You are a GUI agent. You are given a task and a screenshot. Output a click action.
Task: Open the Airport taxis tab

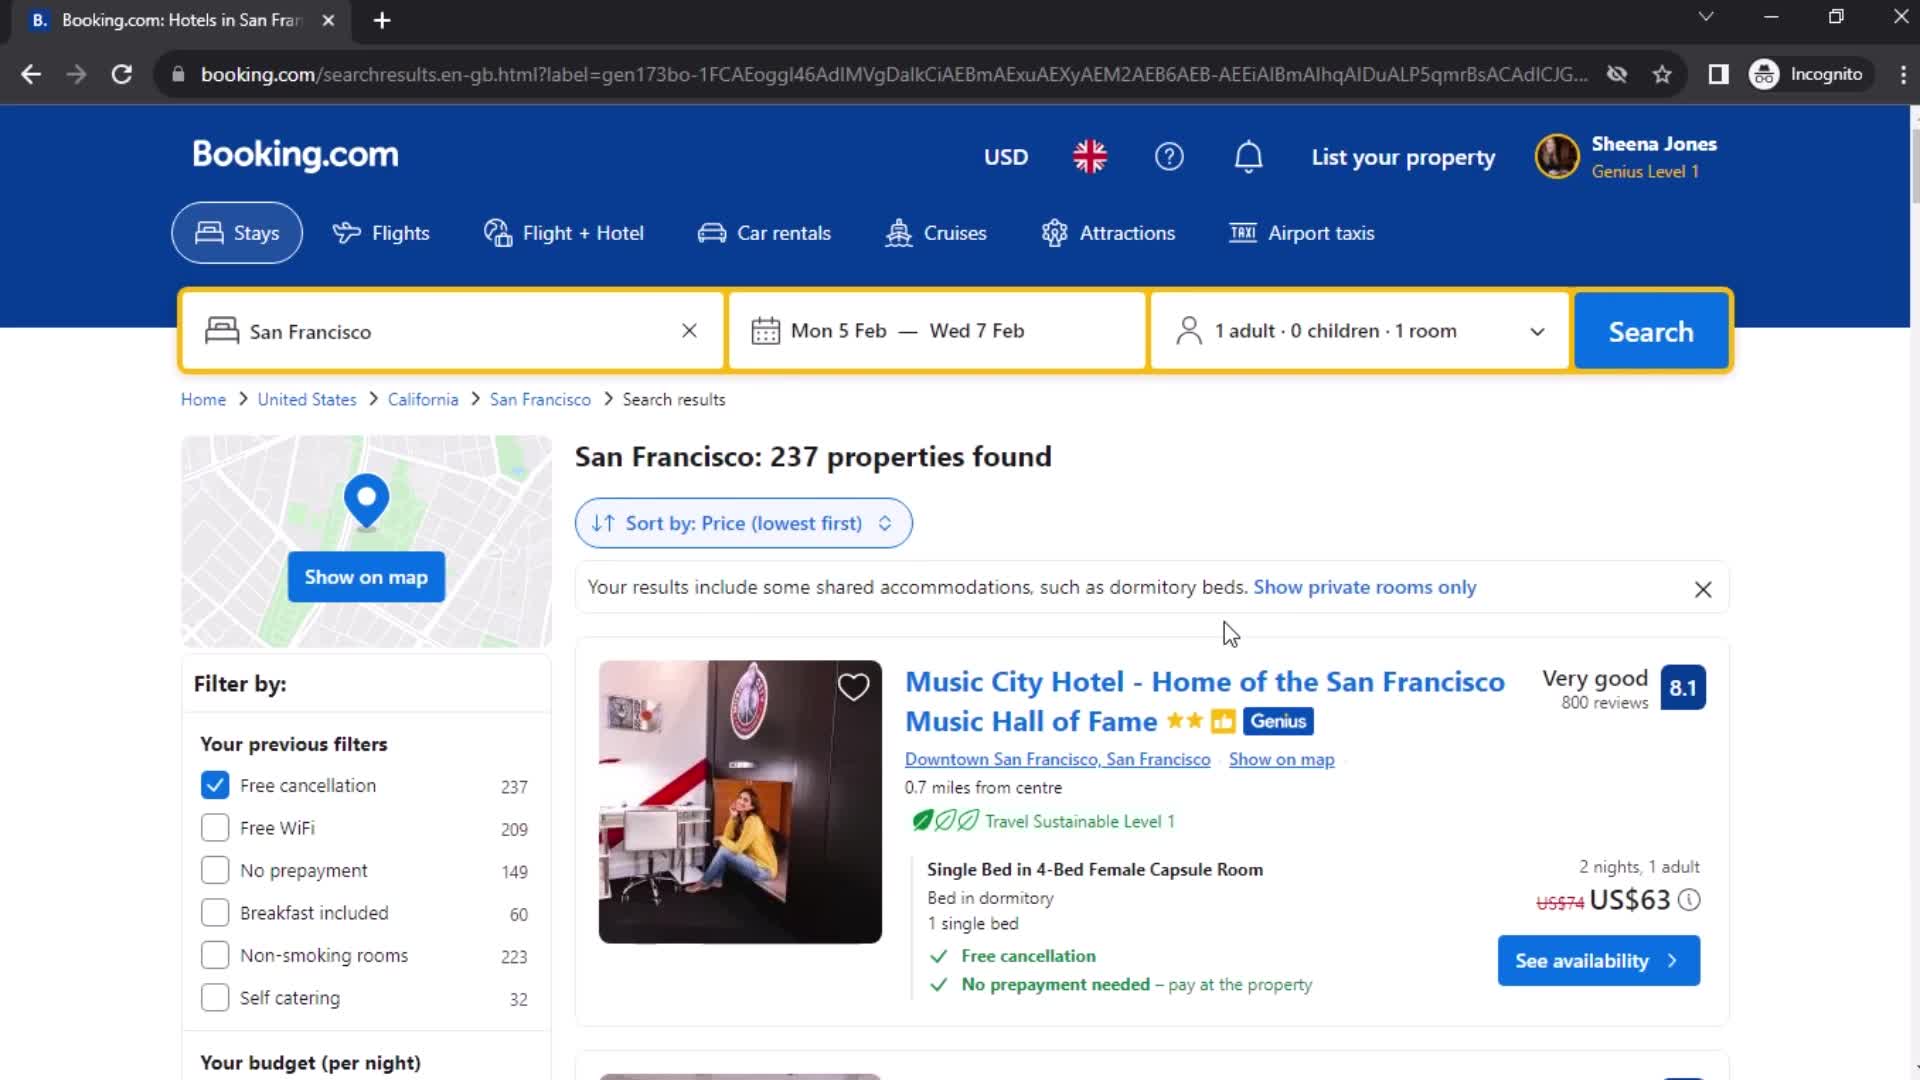pos(1302,233)
